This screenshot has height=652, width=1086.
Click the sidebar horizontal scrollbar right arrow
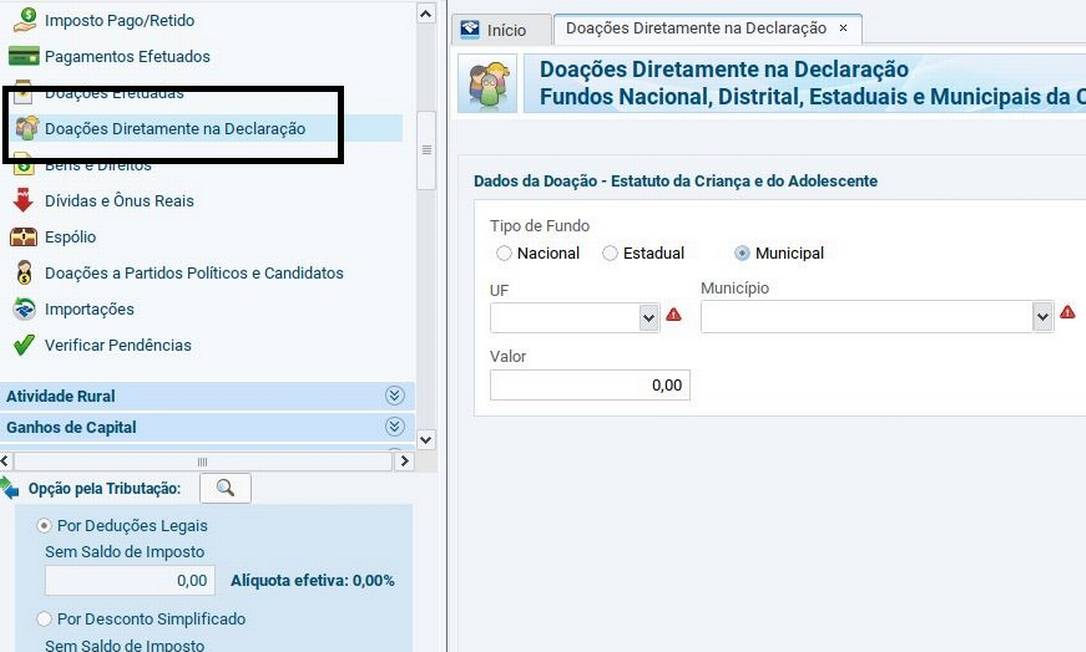click(x=404, y=461)
